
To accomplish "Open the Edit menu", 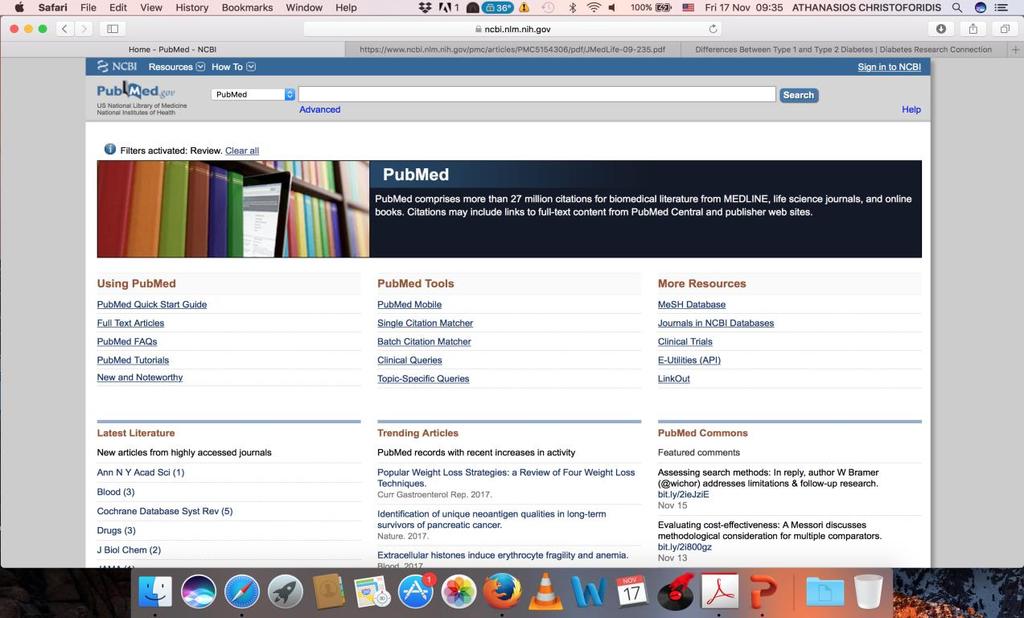I will coord(118,8).
